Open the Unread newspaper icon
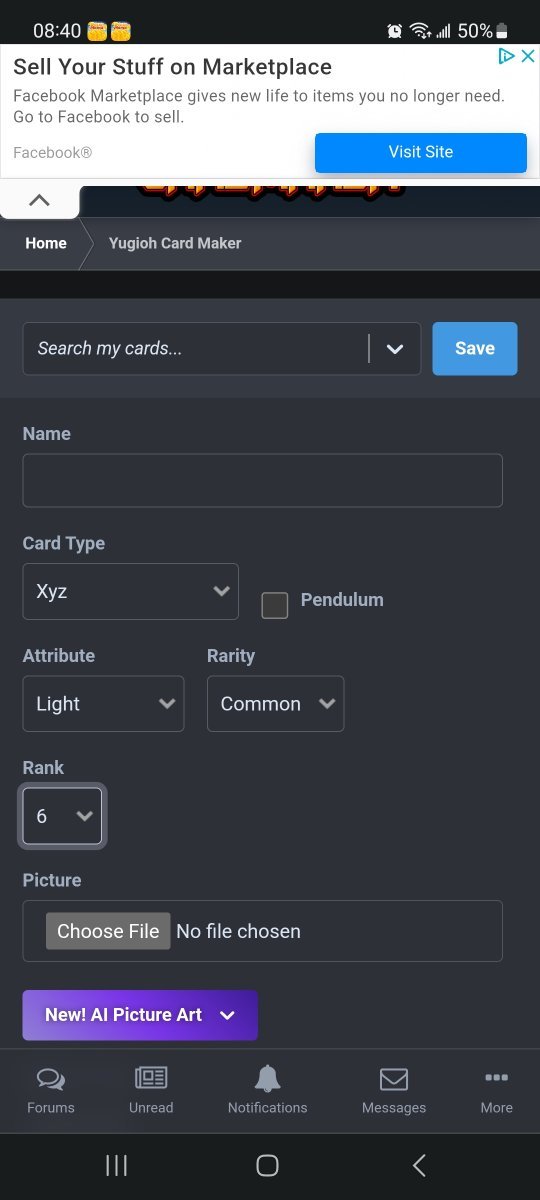This screenshot has width=540, height=1200. (x=151, y=1078)
